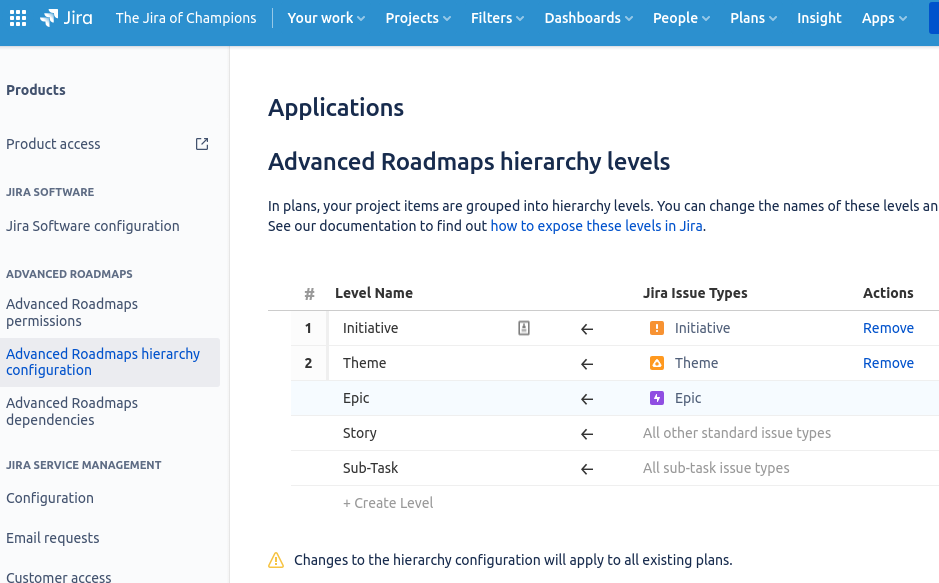This screenshot has width=939, height=583.
Task: Follow the how to expose these levels link
Action: [x=597, y=226]
